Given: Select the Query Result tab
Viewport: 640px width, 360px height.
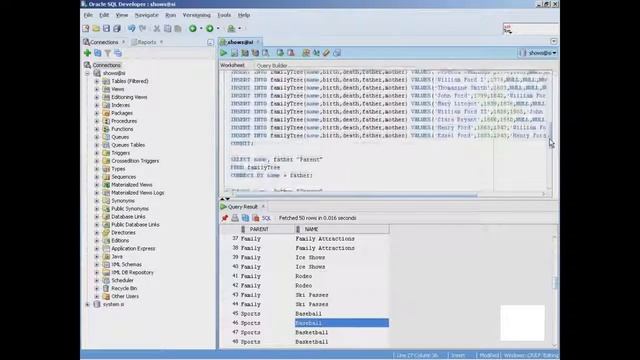Looking at the screenshot, I should tap(242, 207).
